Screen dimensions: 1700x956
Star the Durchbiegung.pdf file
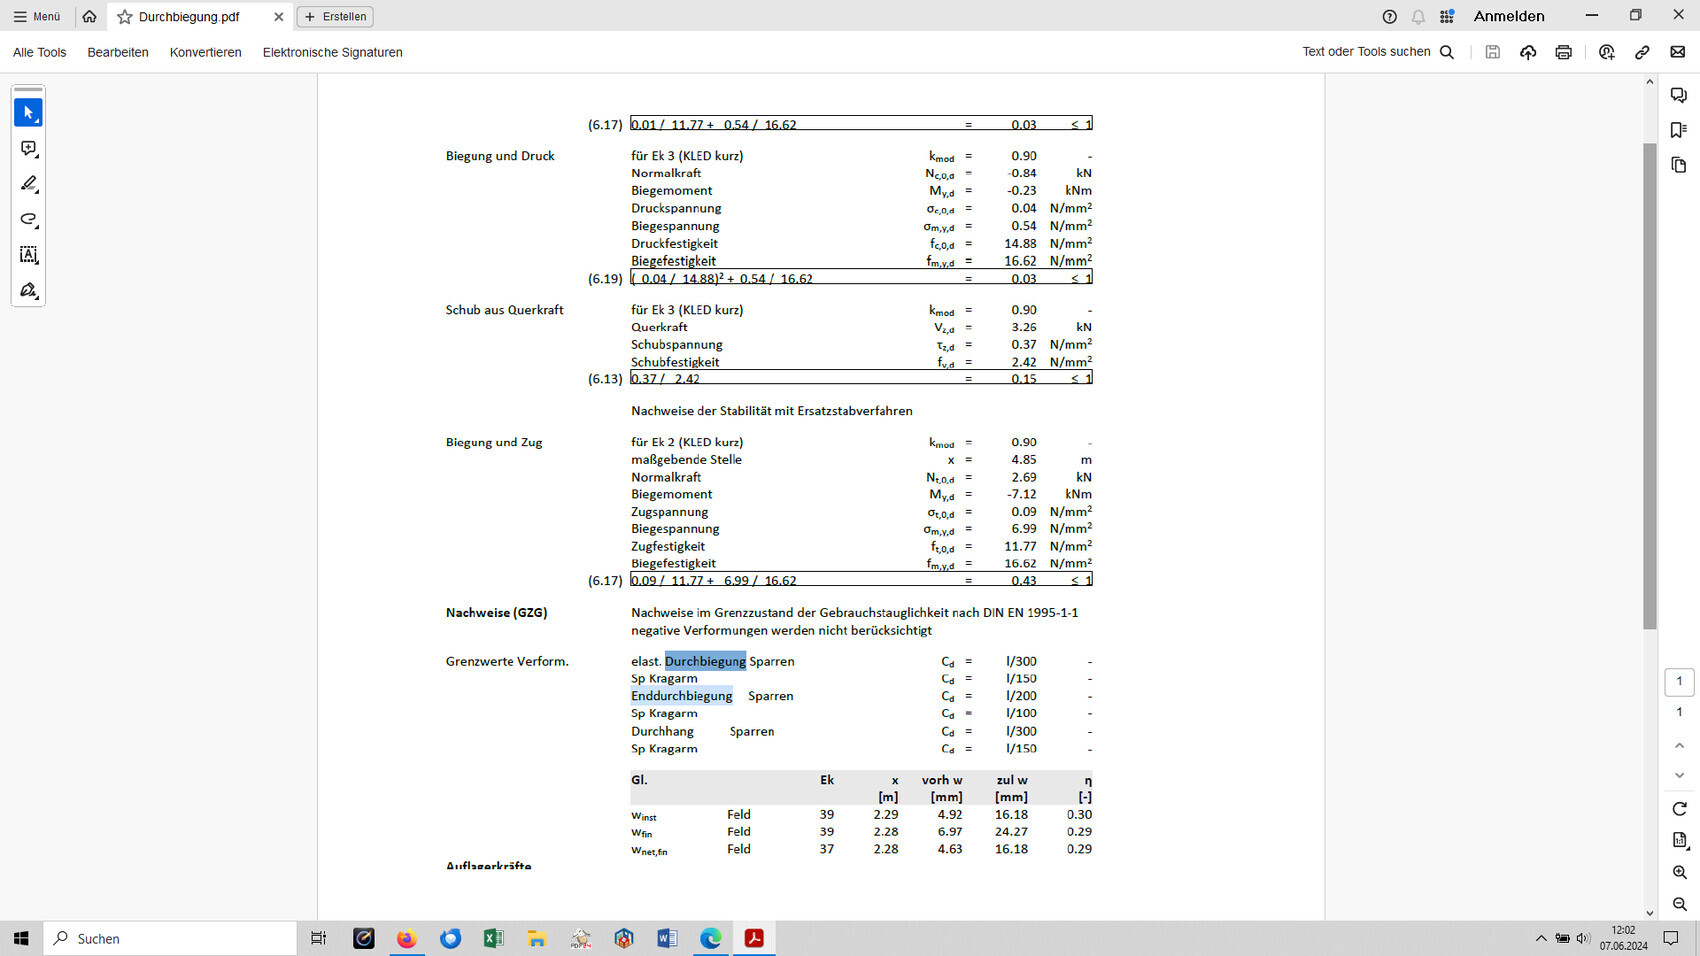(x=125, y=17)
